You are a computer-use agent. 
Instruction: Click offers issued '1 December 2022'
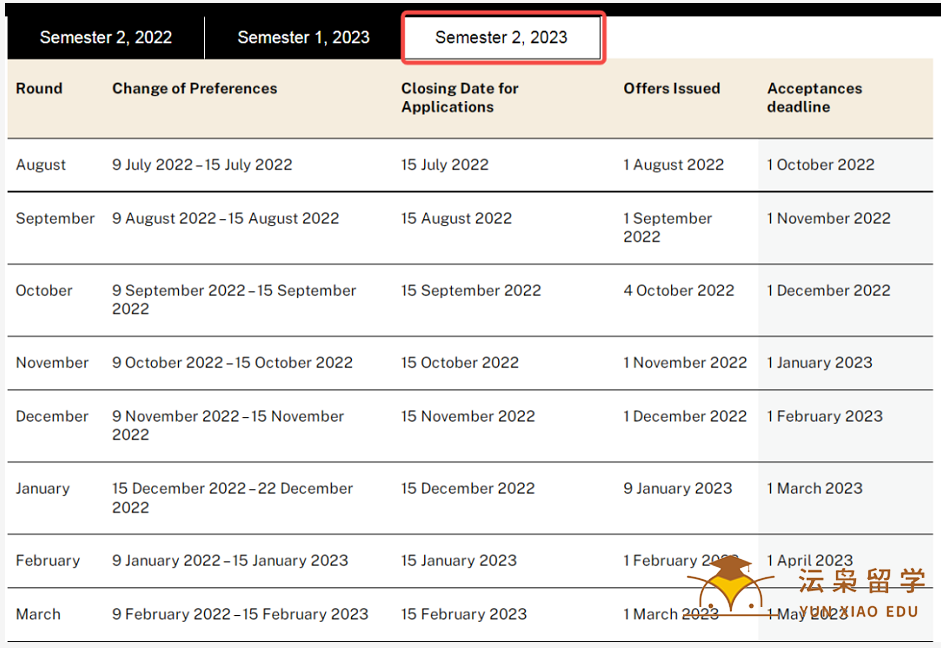click(685, 416)
